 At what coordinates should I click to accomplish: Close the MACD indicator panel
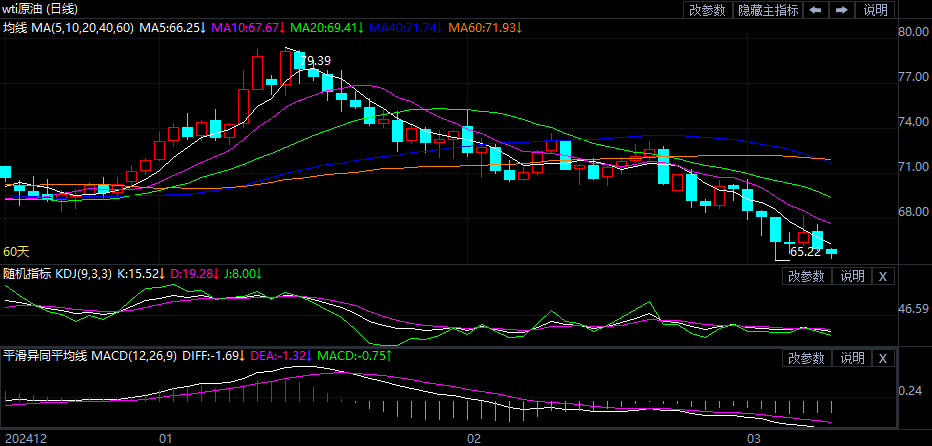point(883,358)
